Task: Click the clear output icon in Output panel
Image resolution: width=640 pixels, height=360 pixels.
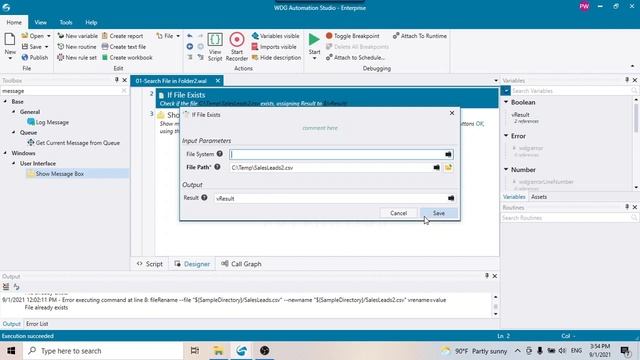Action: [6, 287]
